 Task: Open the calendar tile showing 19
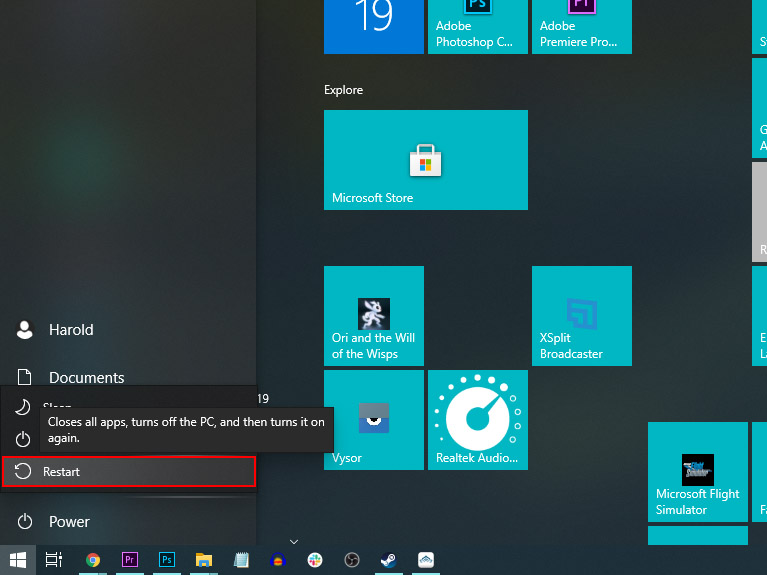pyautogui.click(x=374, y=27)
